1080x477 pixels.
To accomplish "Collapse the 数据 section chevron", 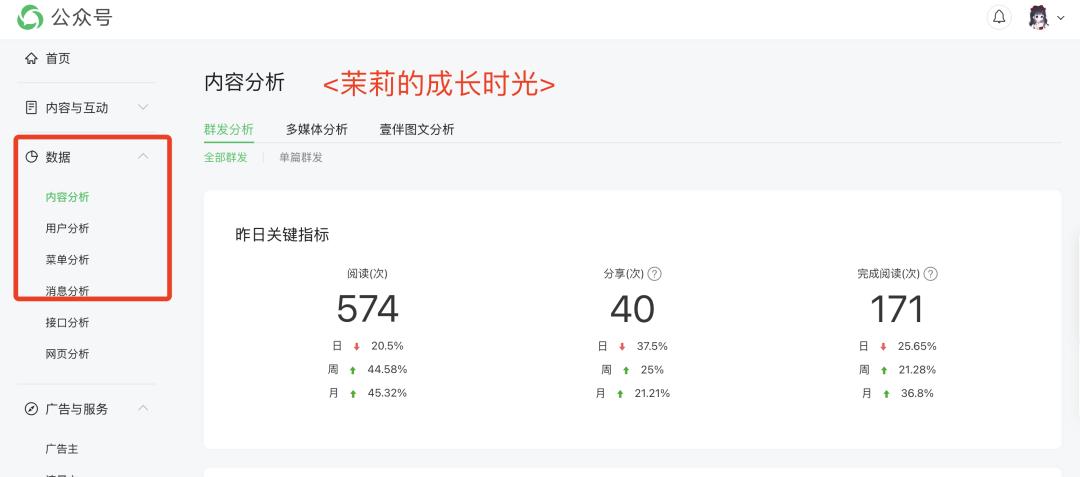I will [143, 156].
